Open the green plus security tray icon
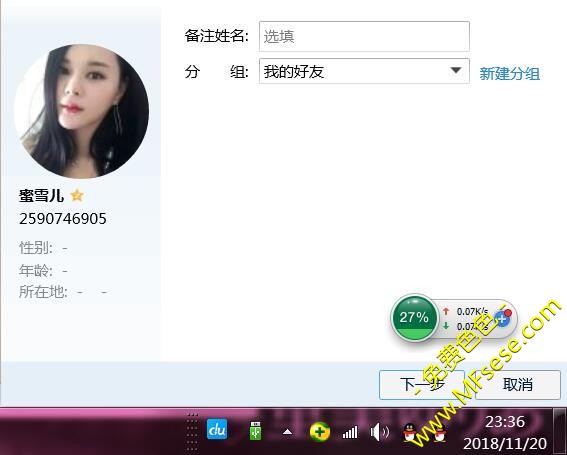This screenshot has height=455, width=567. [320, 431]
